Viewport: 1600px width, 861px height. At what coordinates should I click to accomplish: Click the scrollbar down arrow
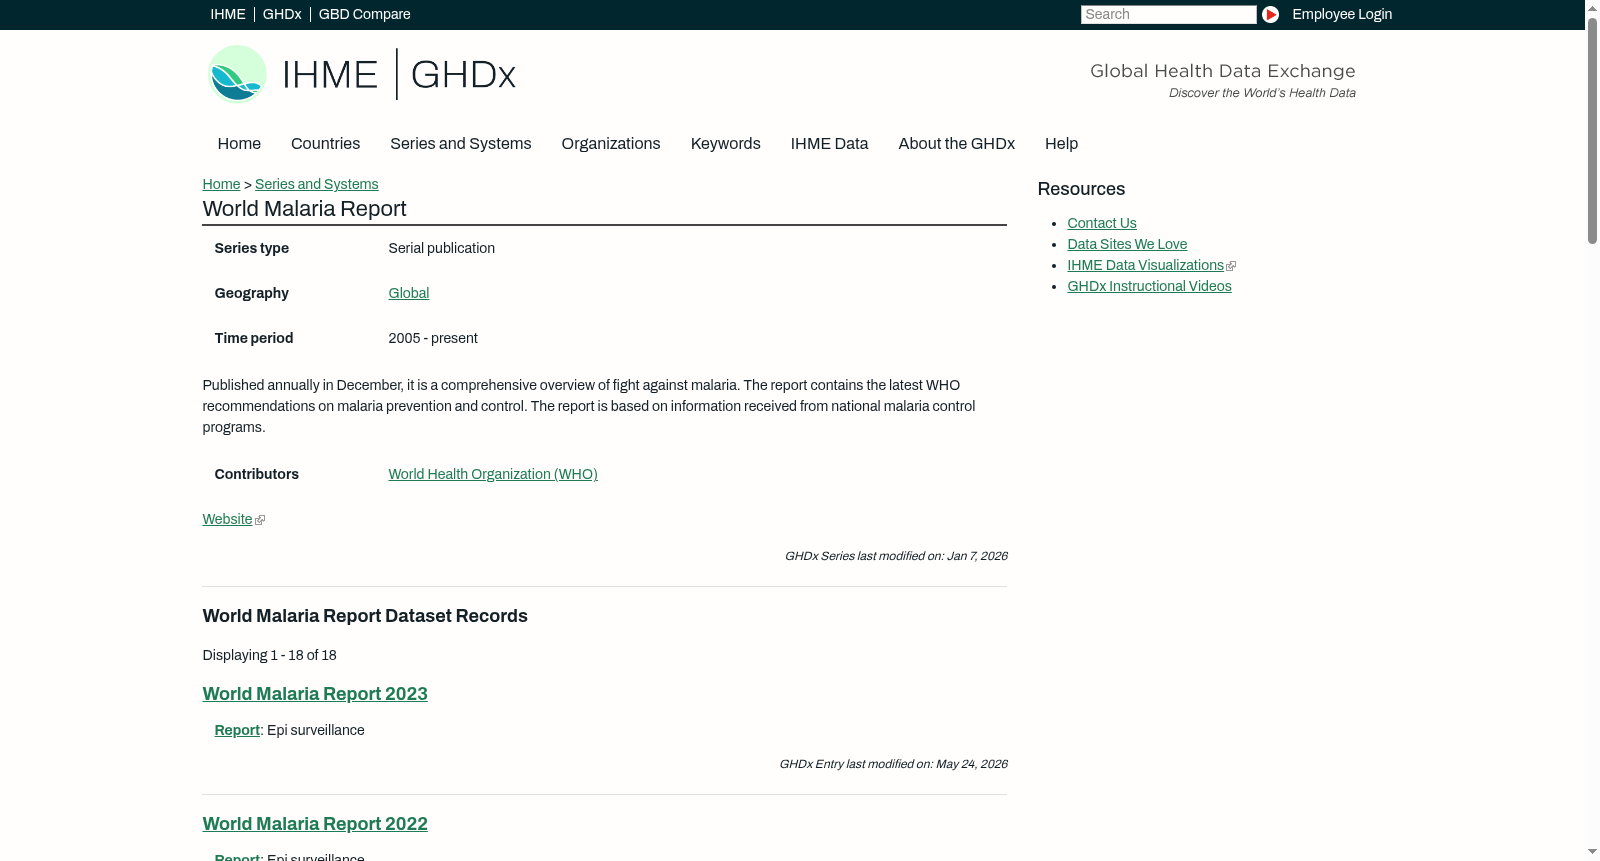(1592, 852)
